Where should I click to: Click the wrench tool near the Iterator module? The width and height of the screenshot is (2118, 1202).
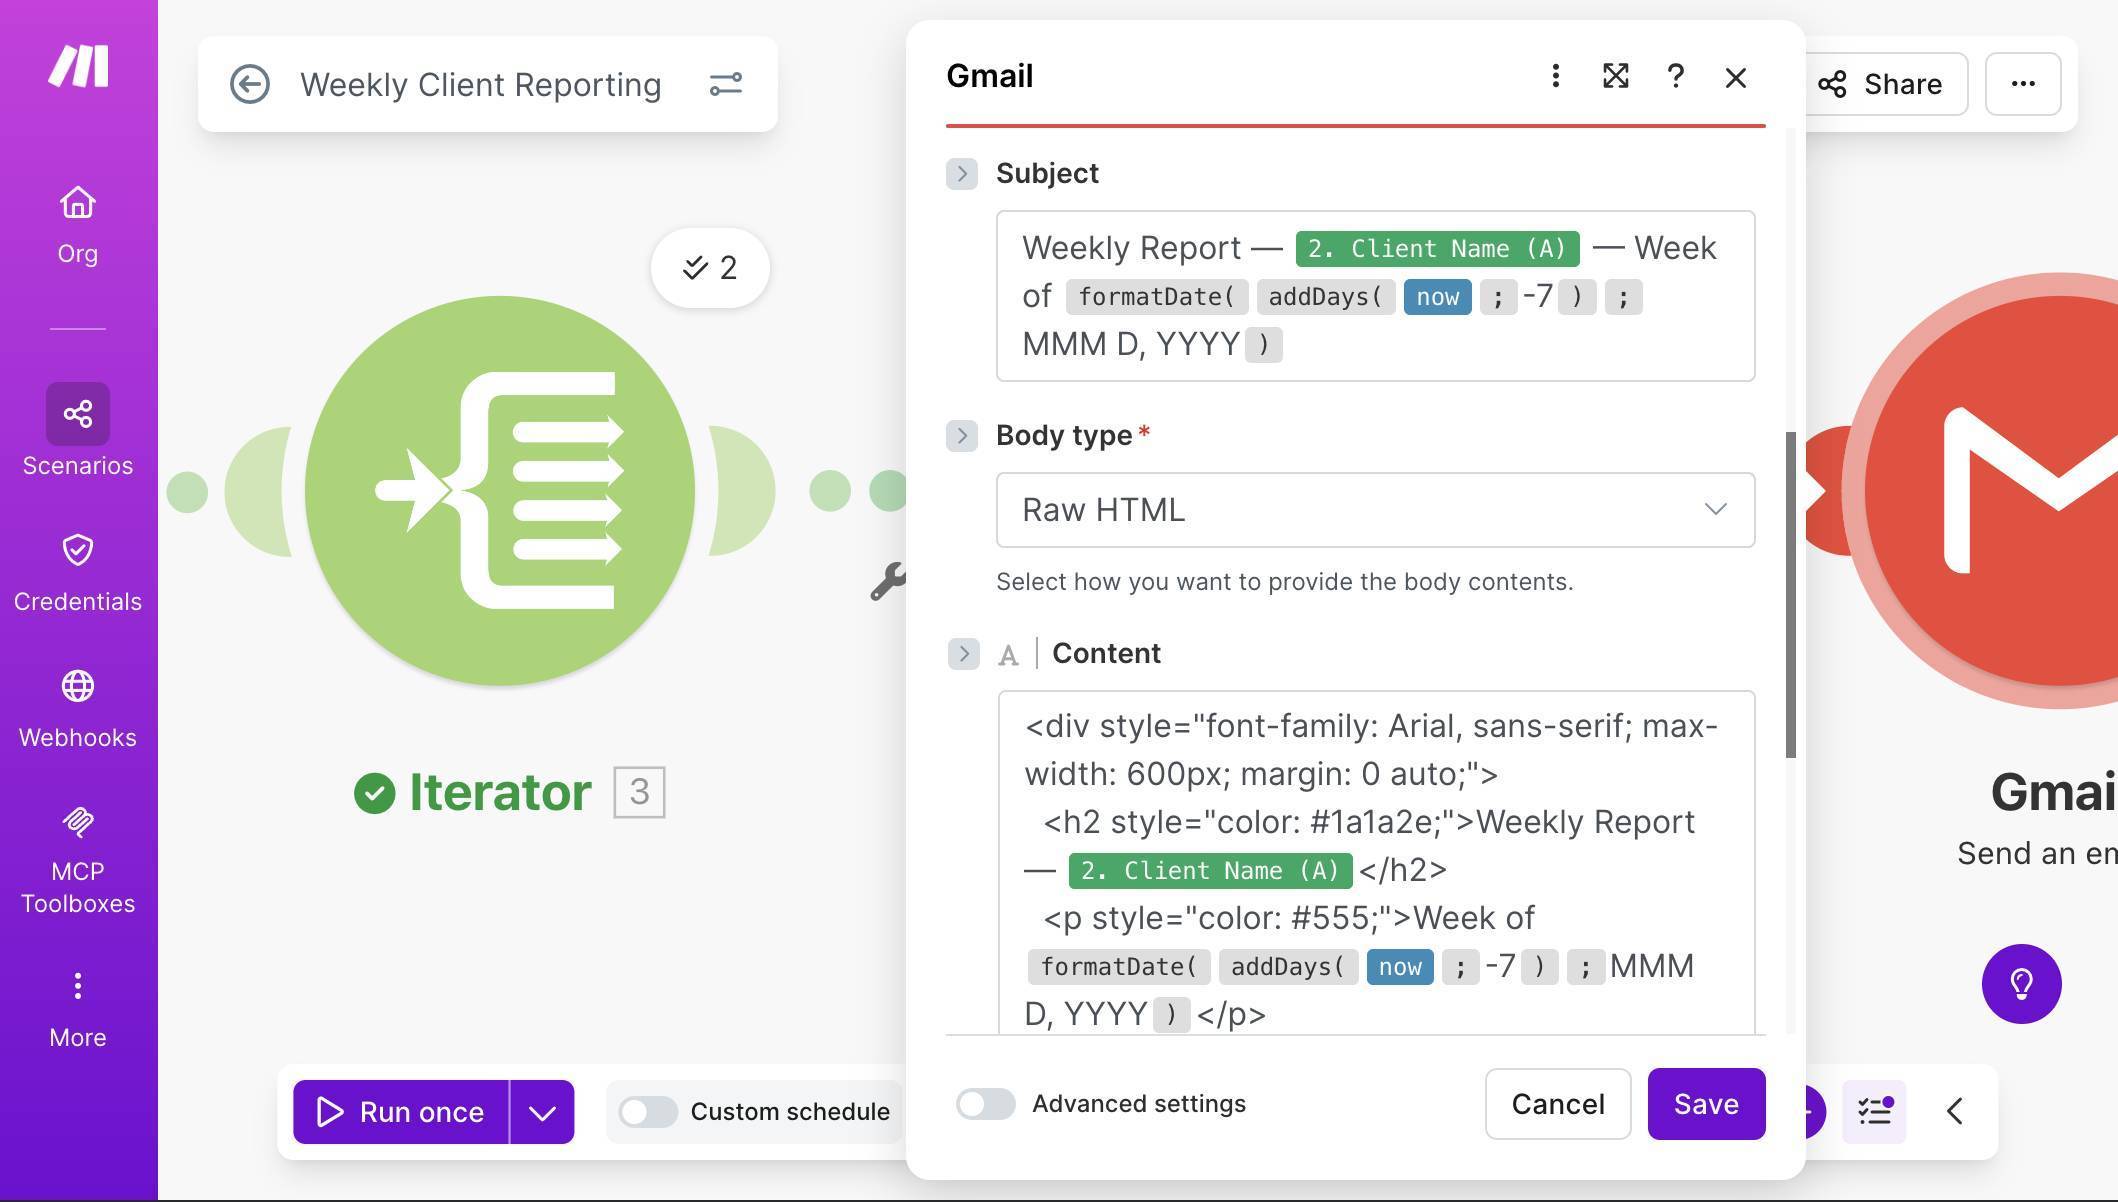tap(888, 580)
